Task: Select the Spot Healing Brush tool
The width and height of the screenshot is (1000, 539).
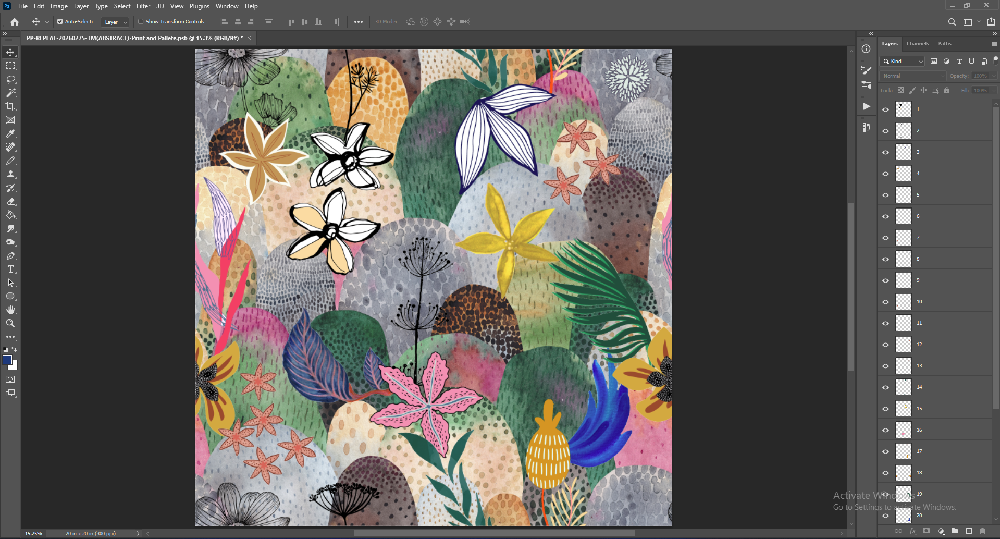Action: tap(11, 147)
